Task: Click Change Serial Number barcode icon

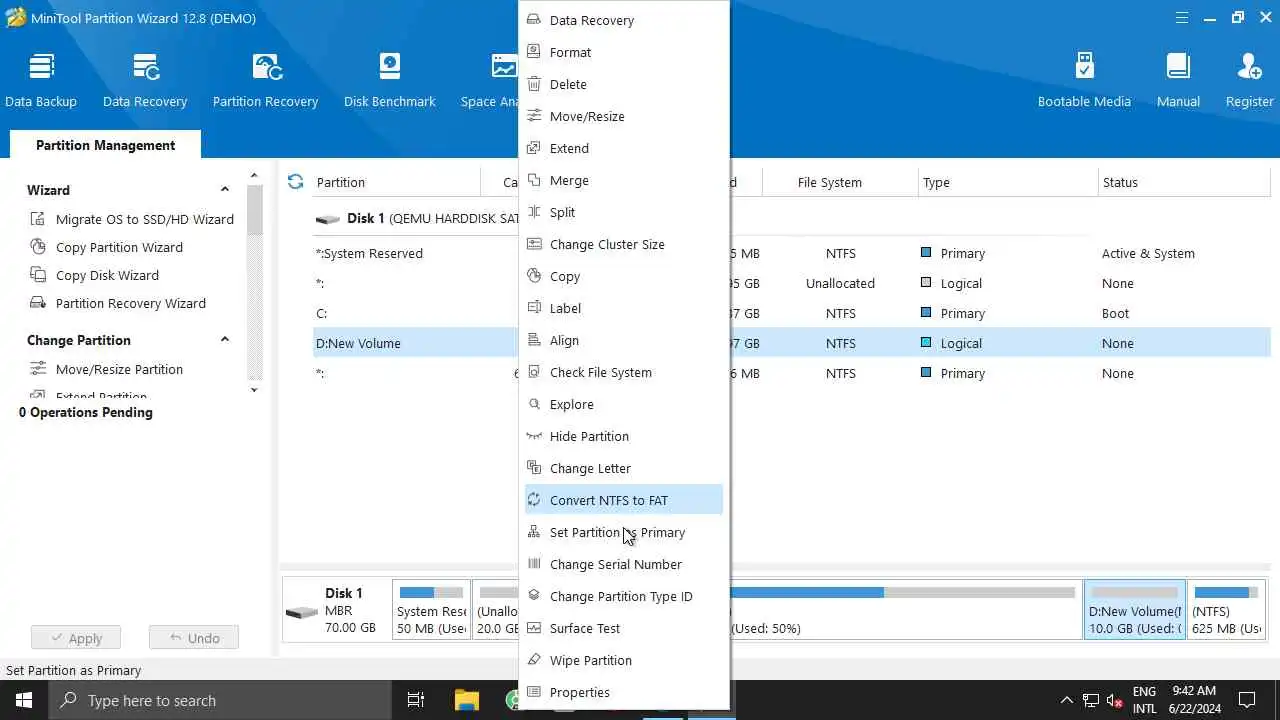Action: pyautogui.click(x=534, y=564)
